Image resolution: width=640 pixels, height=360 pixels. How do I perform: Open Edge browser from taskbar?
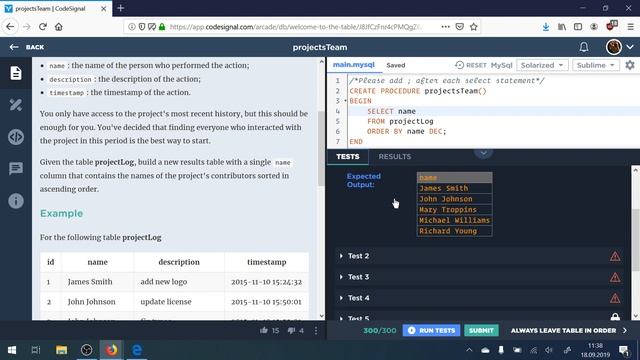pyautogui.click(x=137, y=350)
